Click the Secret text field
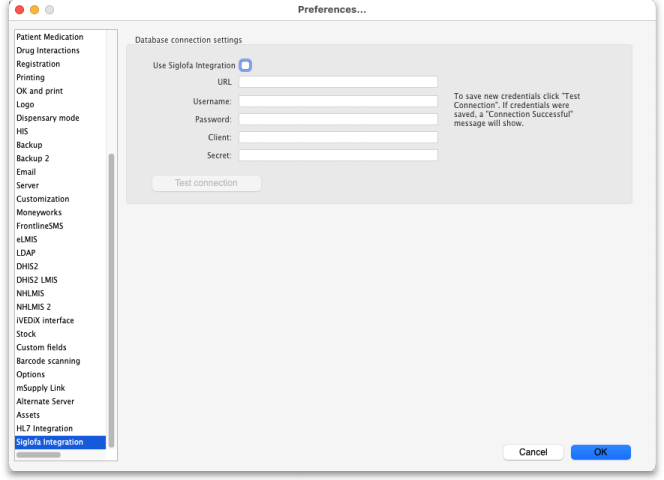The image size is (664, 480). [337, 155]
